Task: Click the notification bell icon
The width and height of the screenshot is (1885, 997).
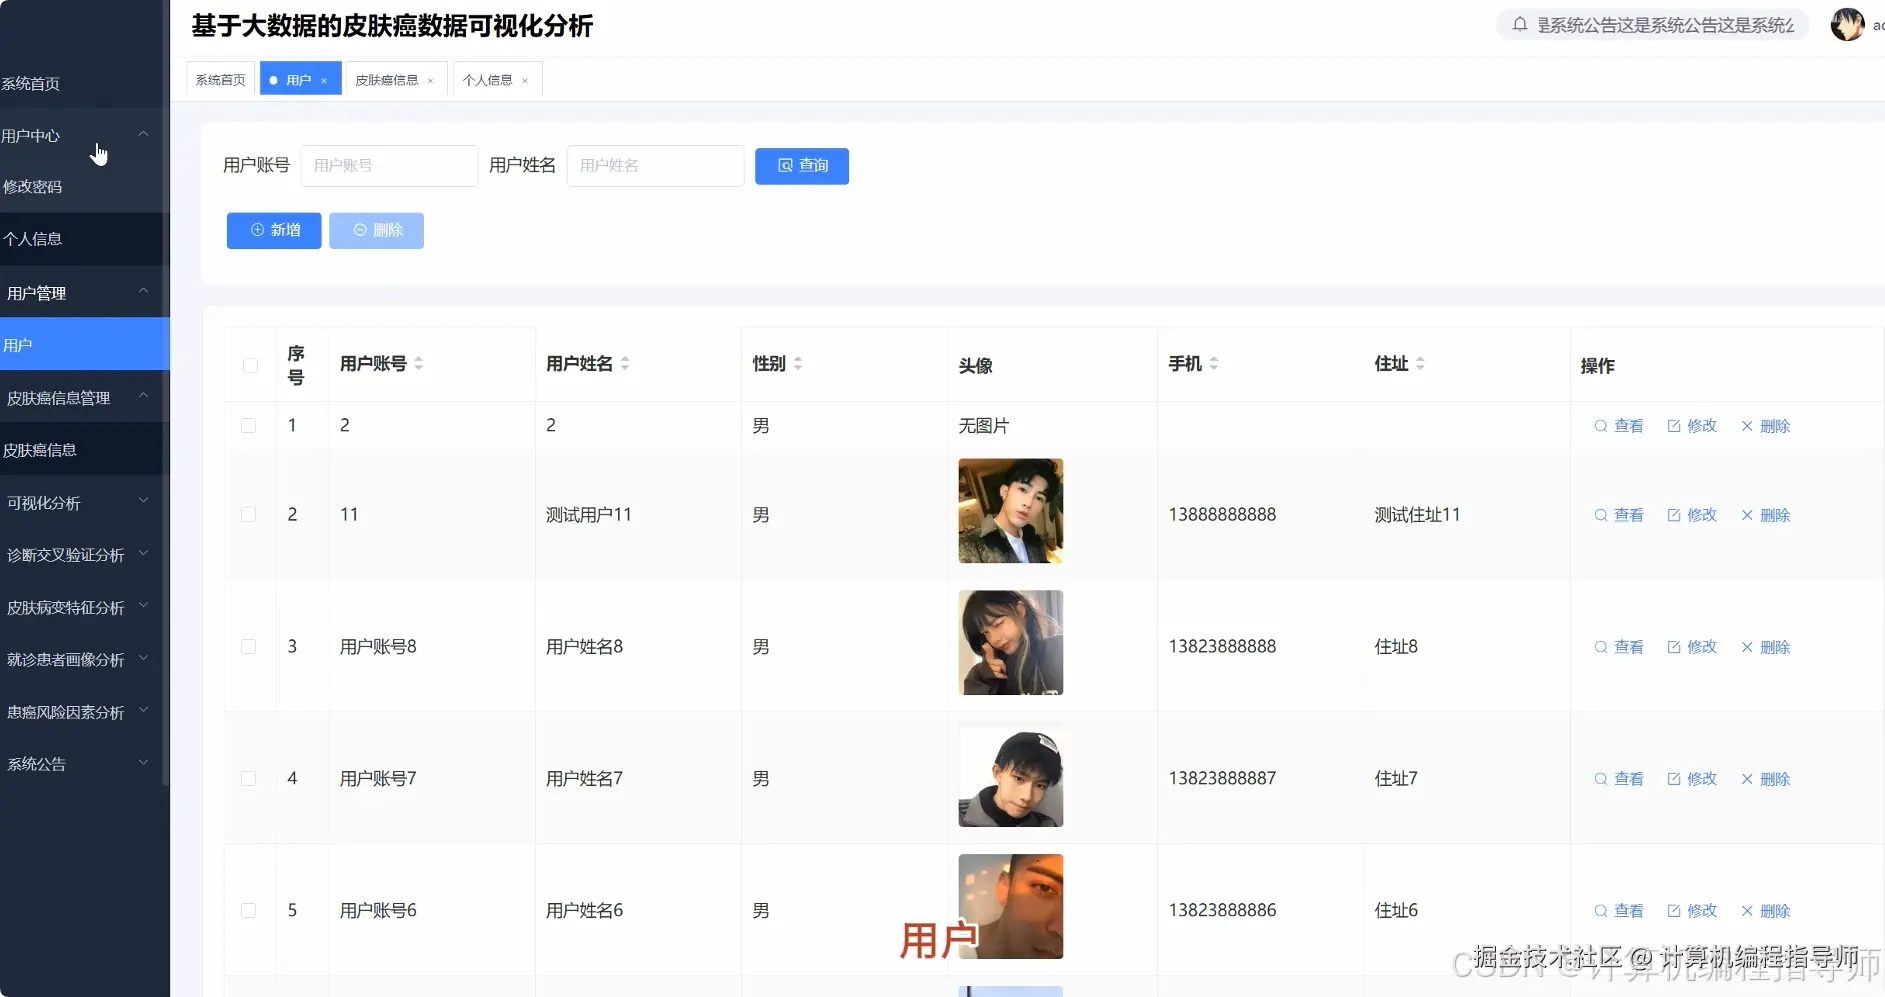Action: pos(1521,25)
